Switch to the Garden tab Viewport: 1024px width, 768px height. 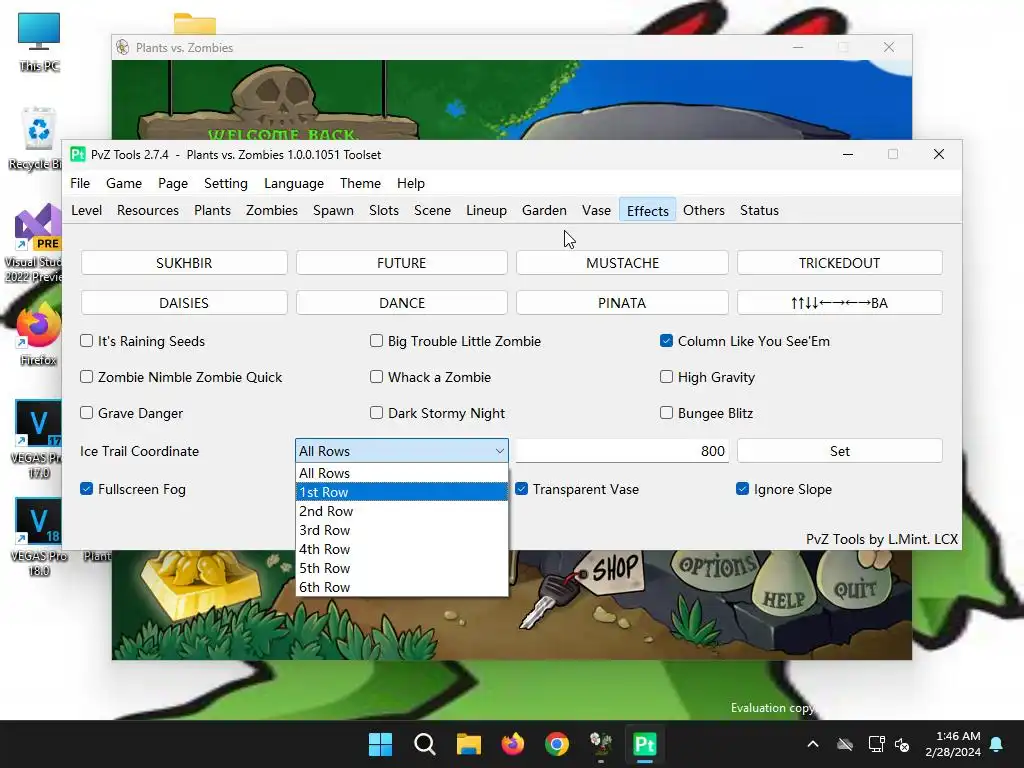(x=544, y=210)
